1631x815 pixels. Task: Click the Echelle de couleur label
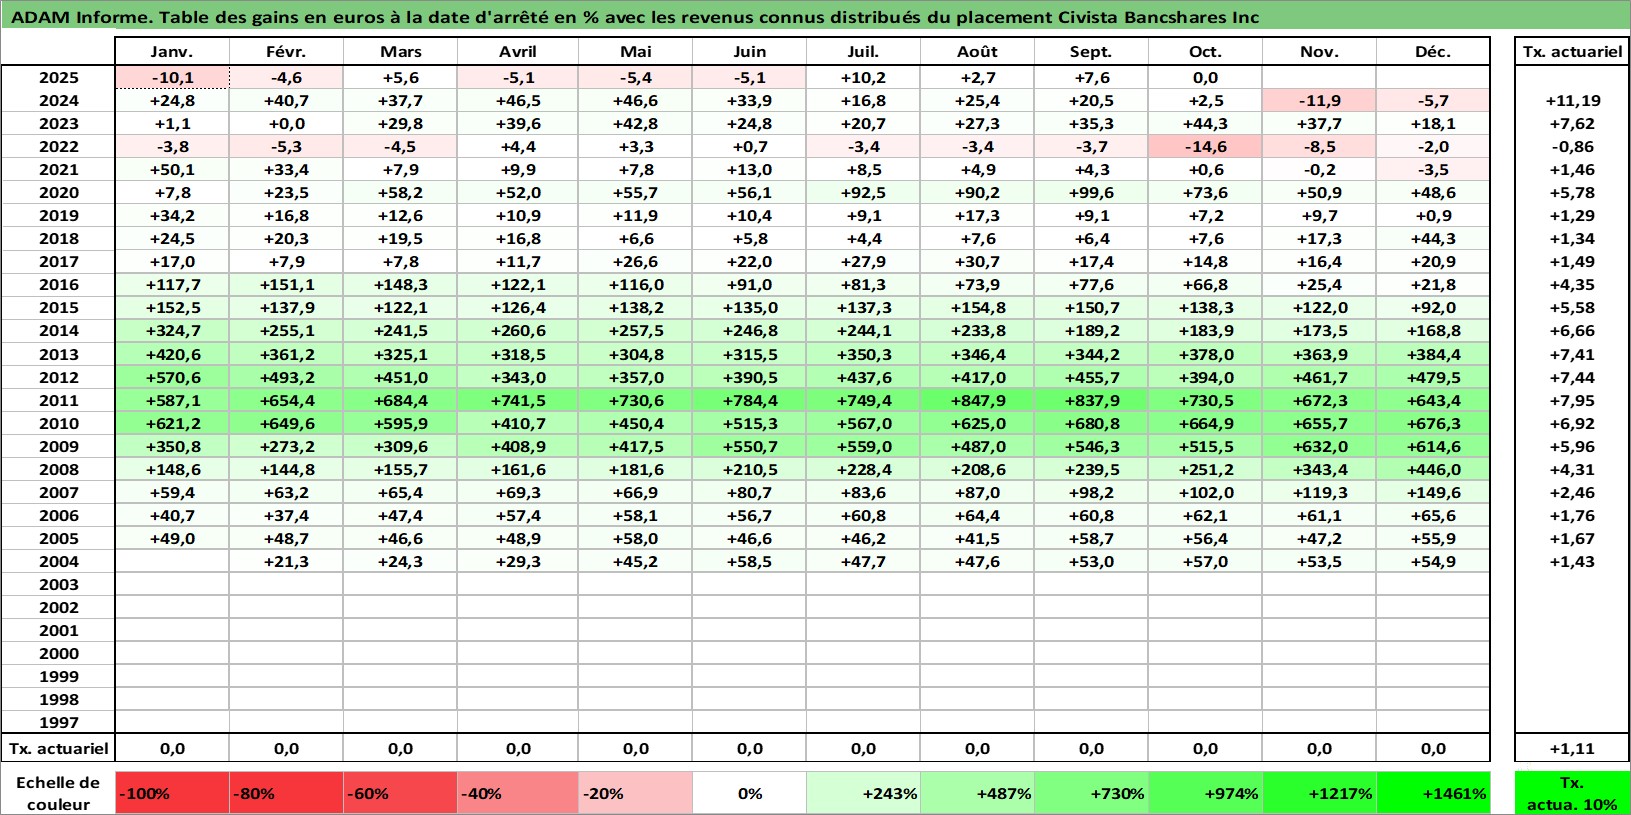point(59,793)
